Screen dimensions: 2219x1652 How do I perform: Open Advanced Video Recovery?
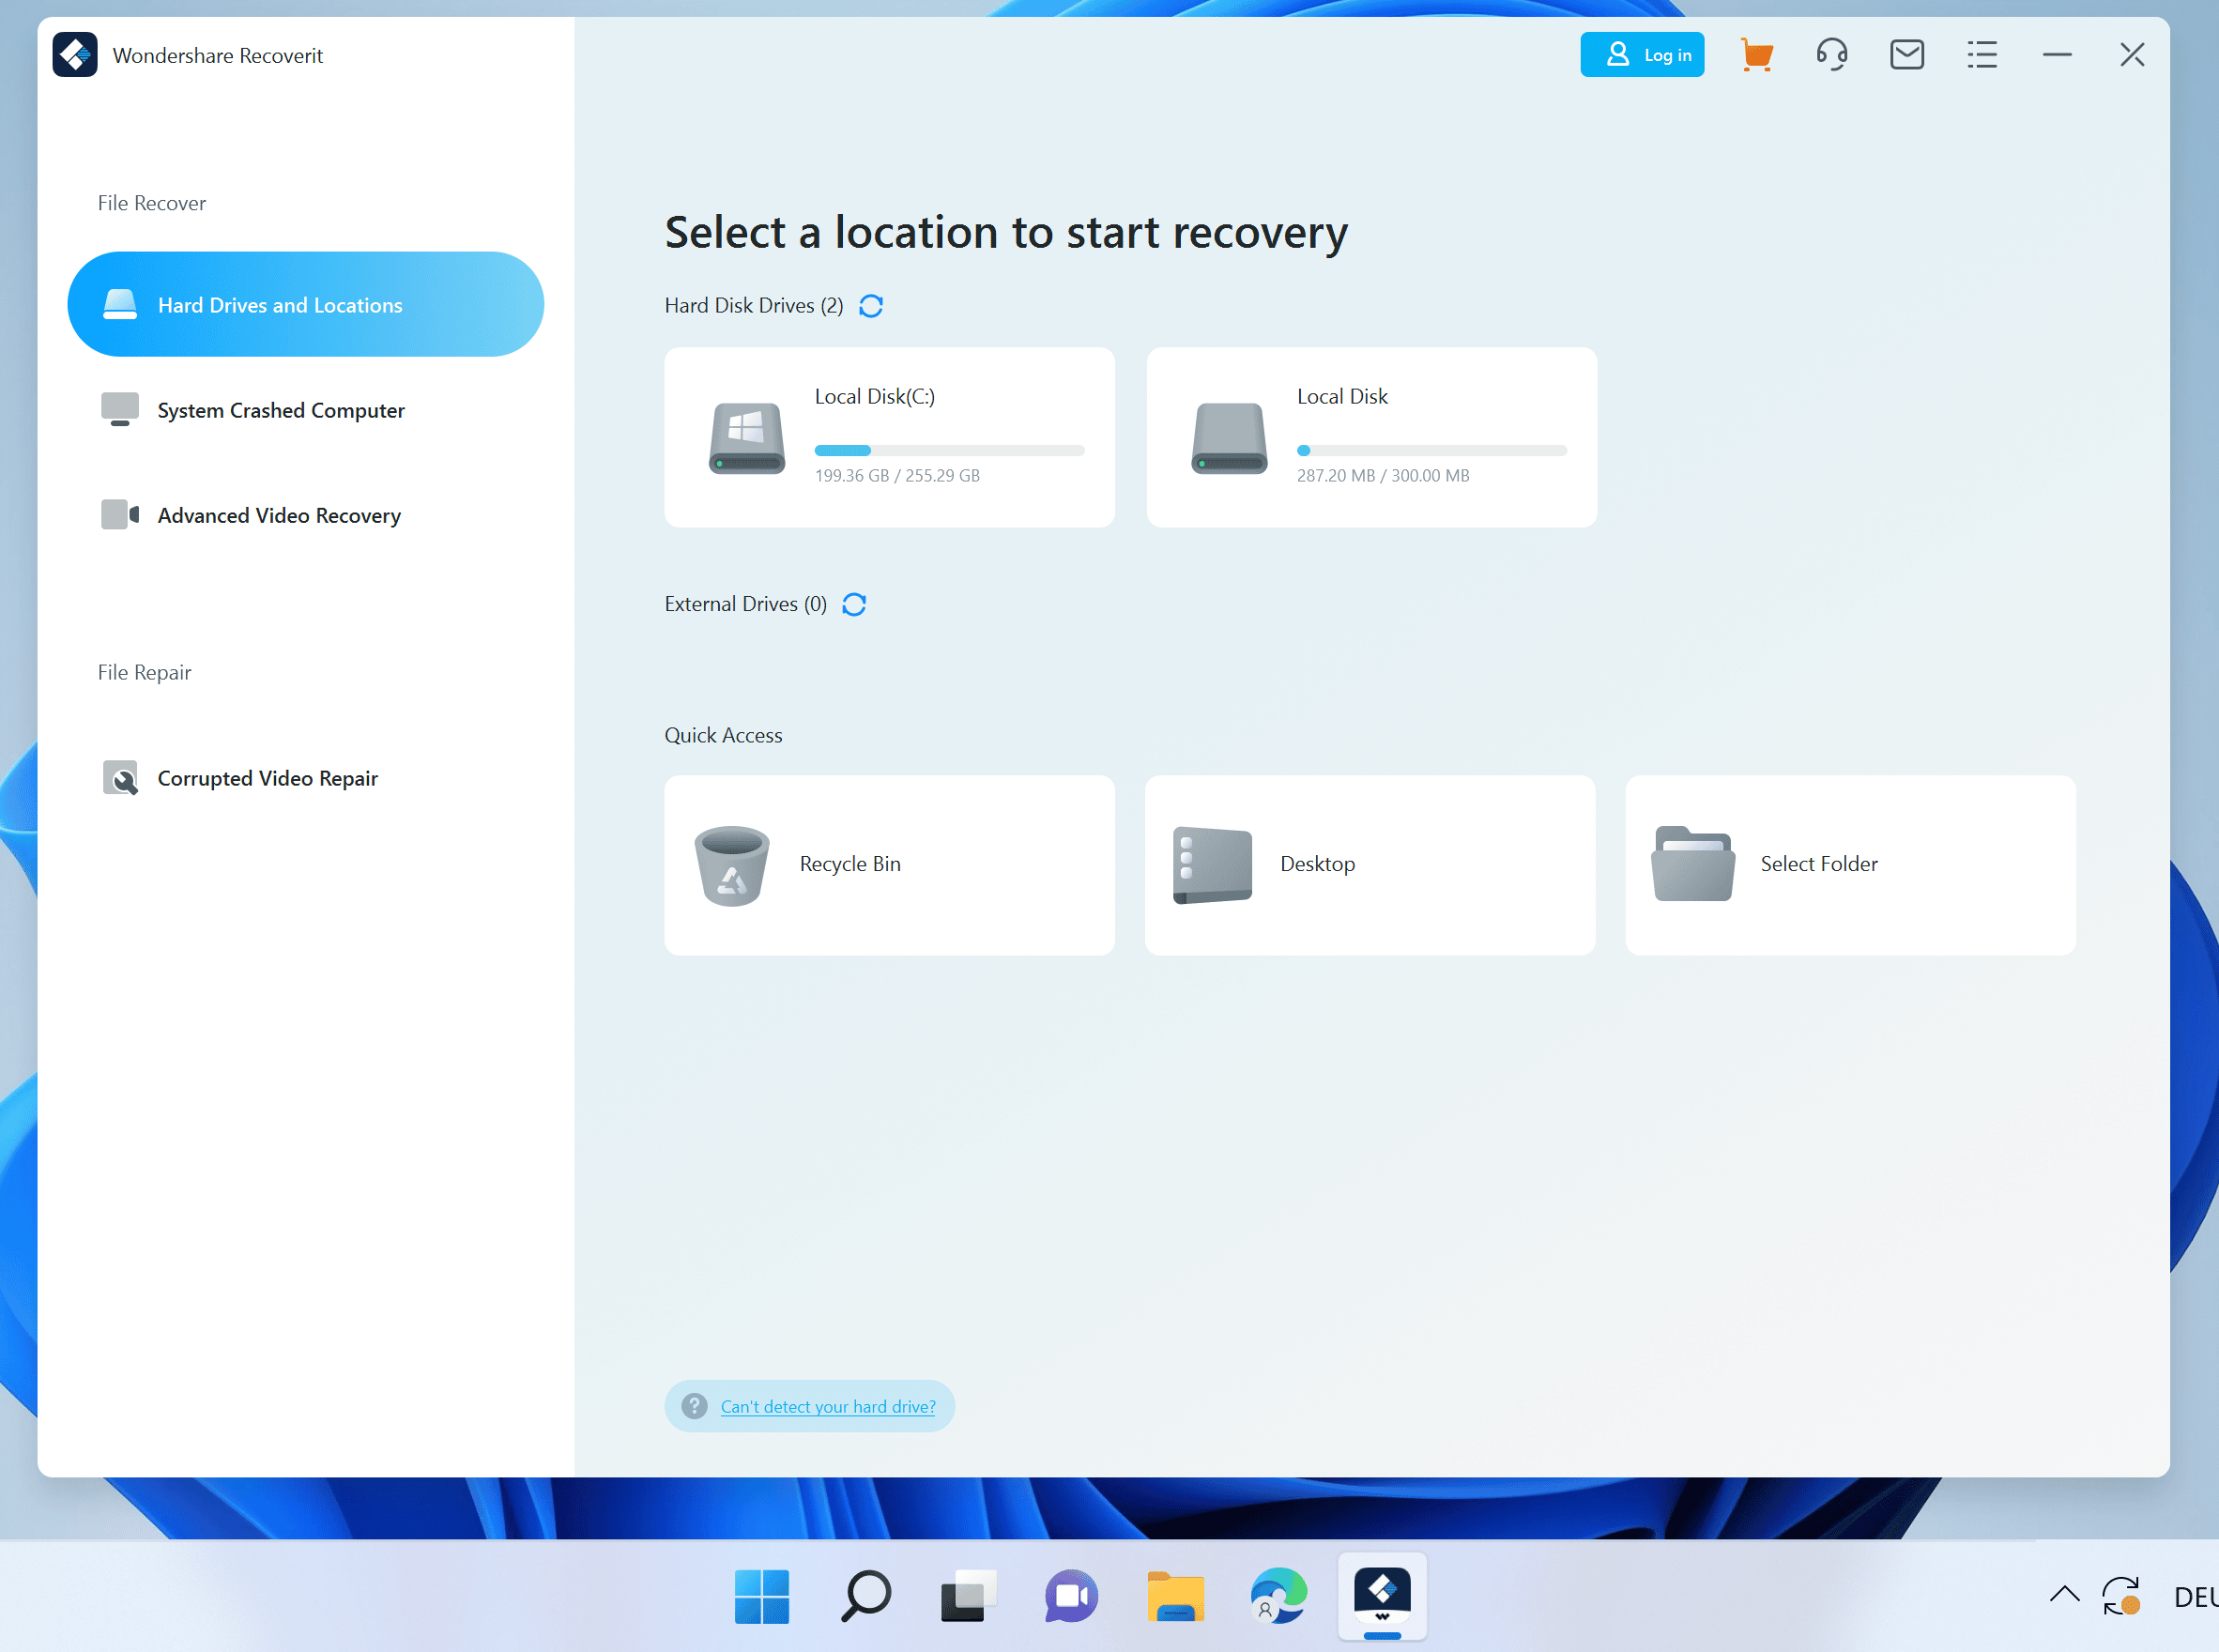click(278, 515)
